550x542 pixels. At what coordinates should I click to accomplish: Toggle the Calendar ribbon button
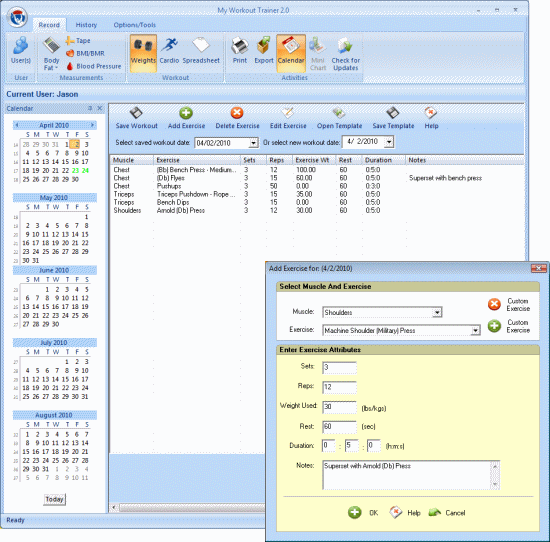pos(291,53)
